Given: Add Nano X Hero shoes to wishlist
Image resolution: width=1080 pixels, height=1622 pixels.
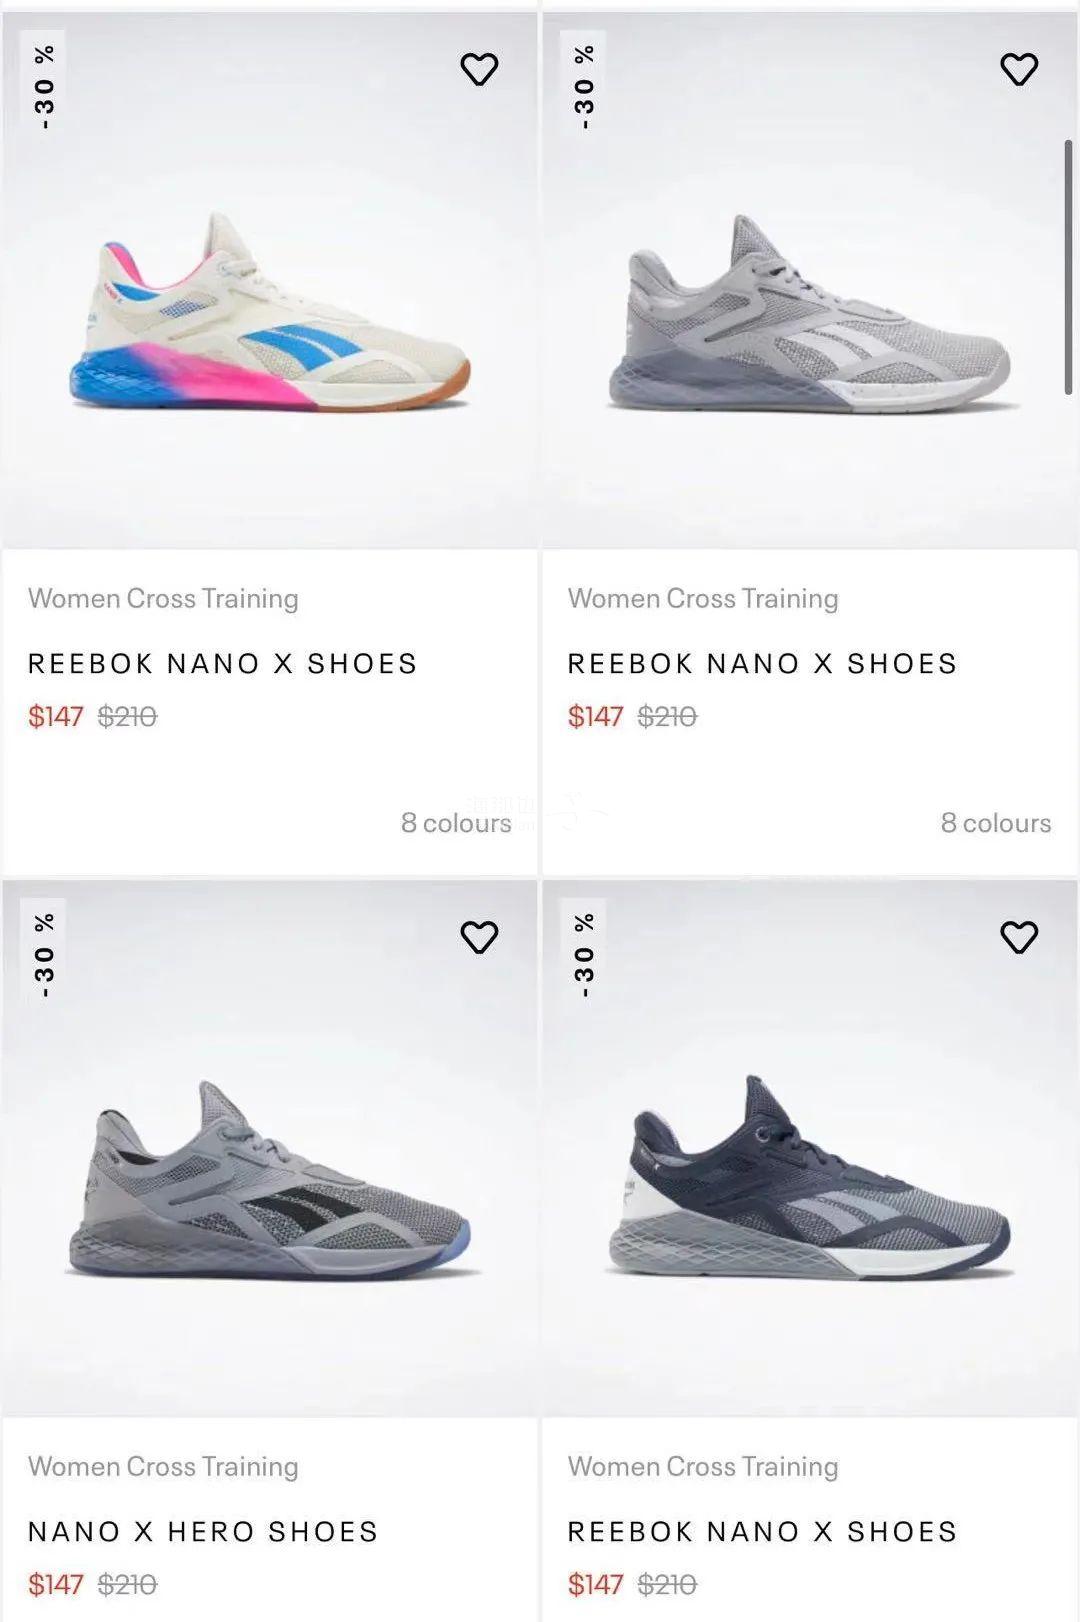Looking at the screenshot, I should click(x=479, y=937).
